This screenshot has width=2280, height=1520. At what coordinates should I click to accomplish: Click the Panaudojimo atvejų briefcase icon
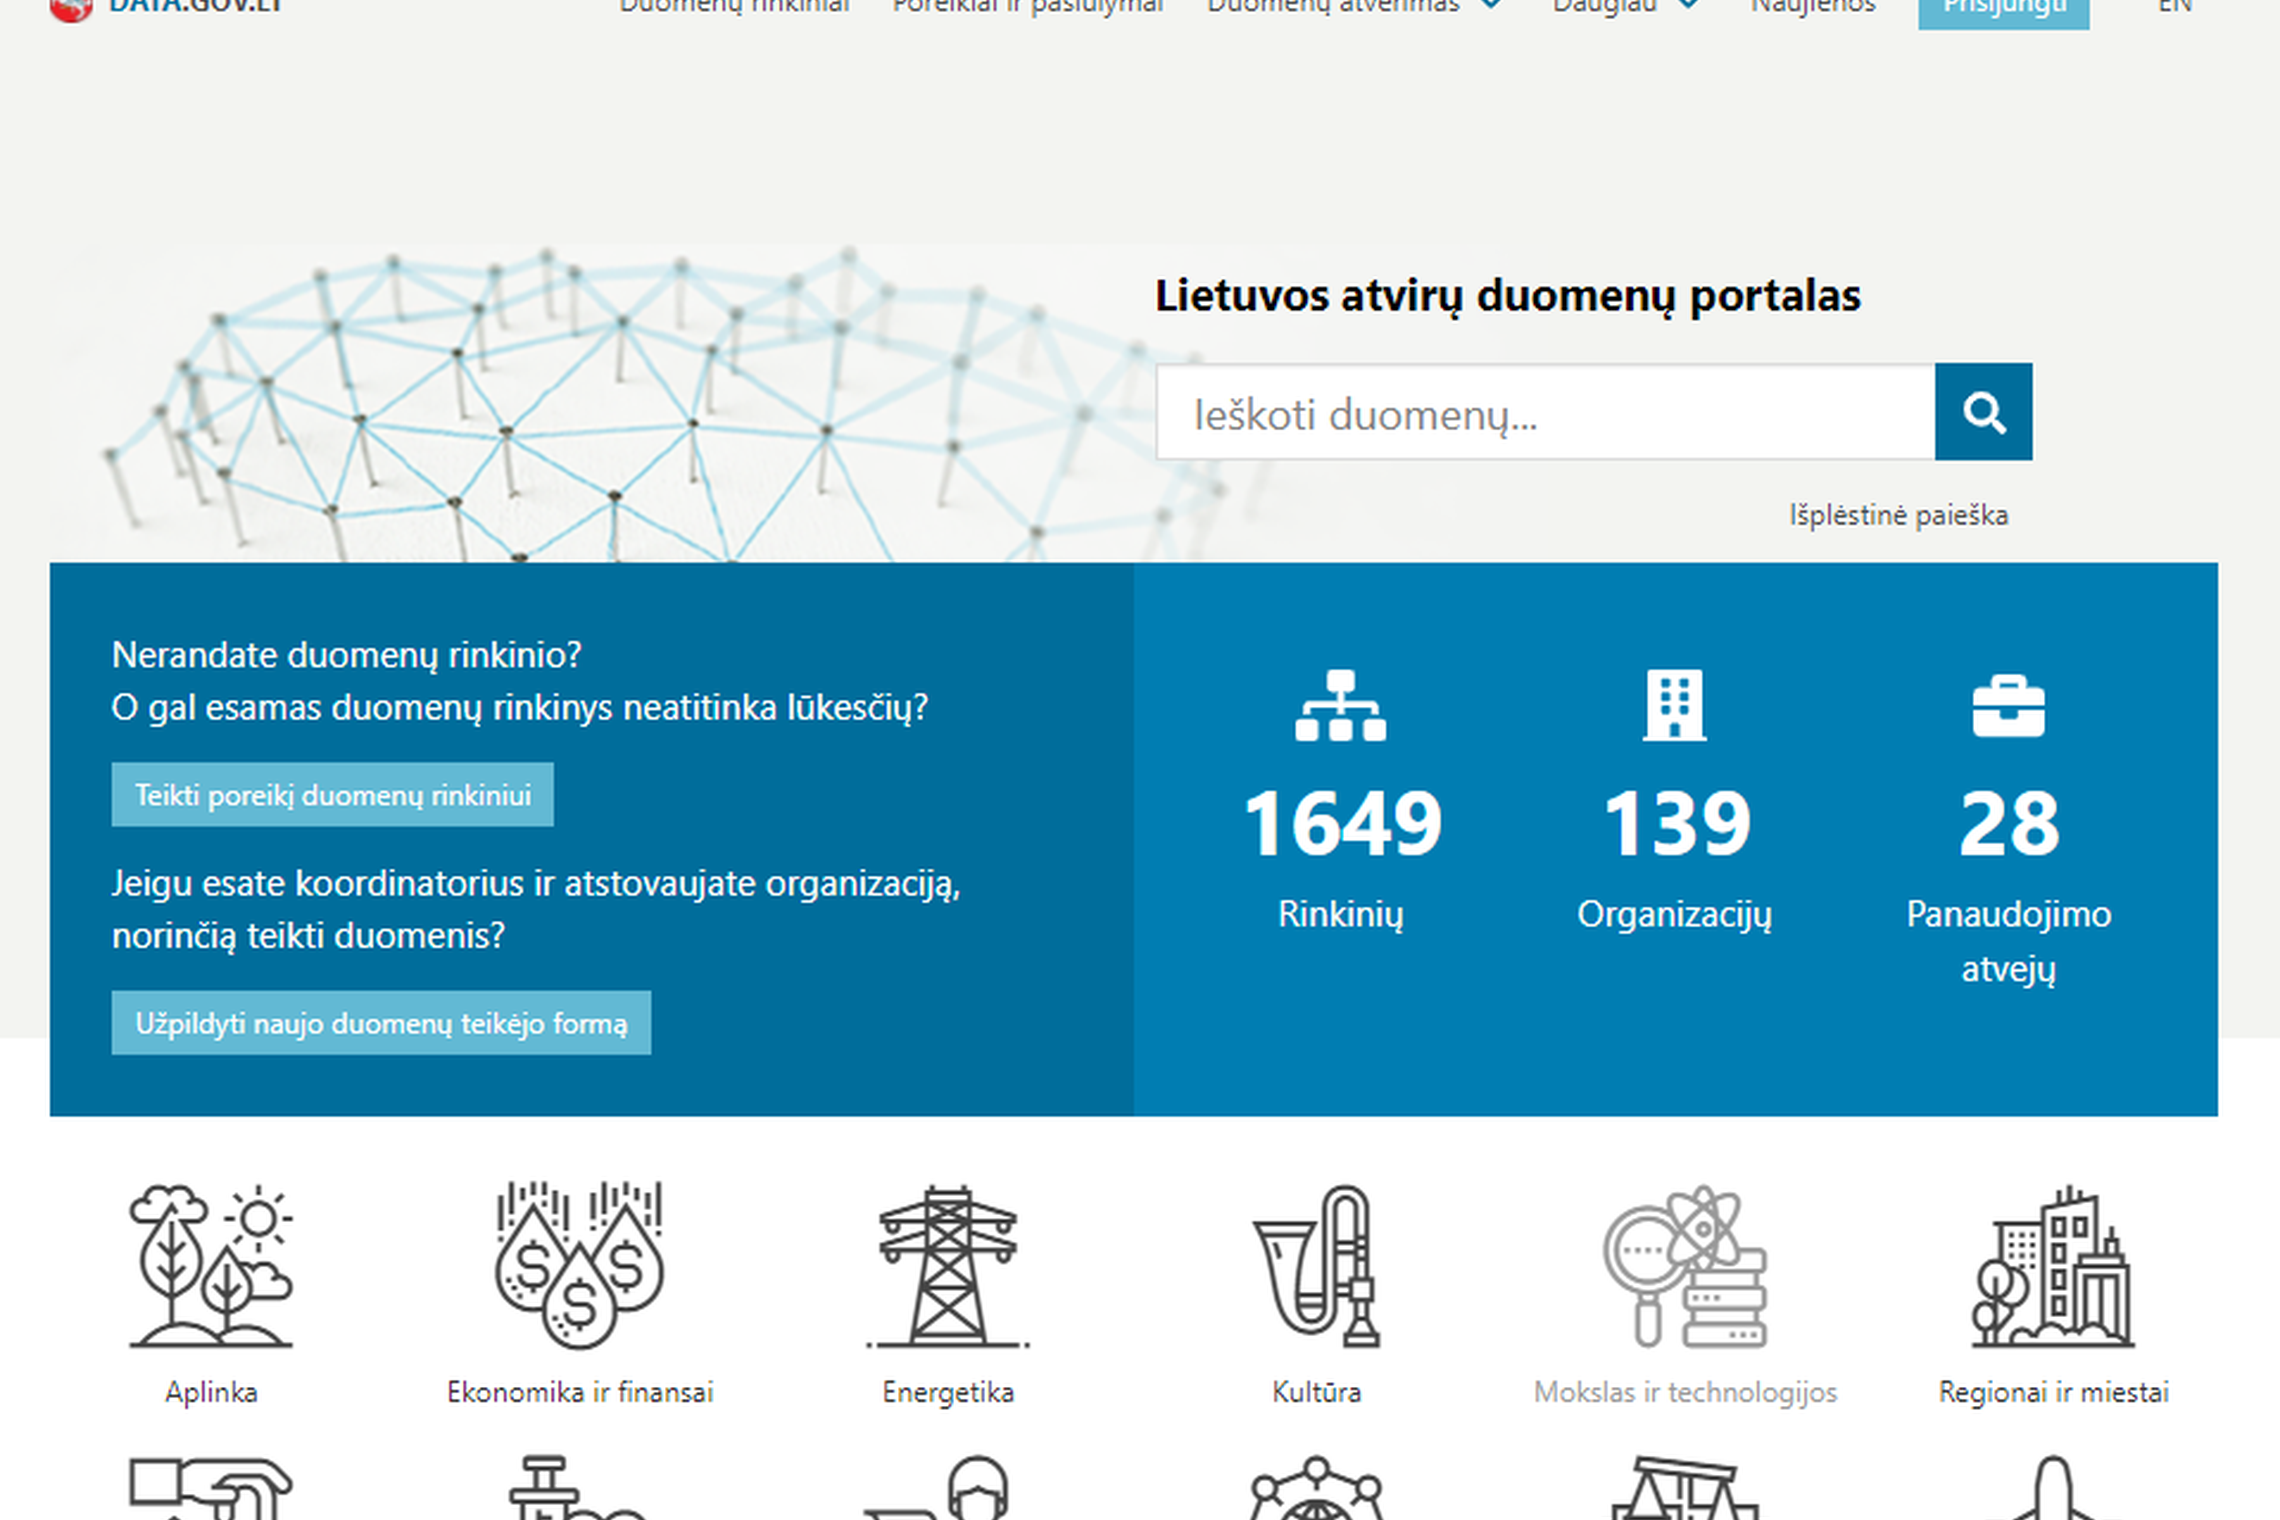[x=2008, y=706]
